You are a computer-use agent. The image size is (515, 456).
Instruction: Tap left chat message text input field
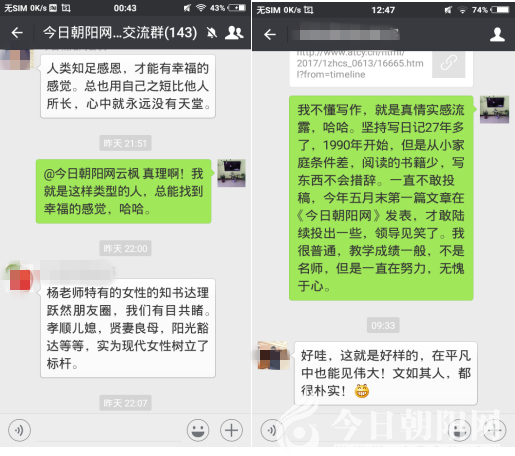109,431
